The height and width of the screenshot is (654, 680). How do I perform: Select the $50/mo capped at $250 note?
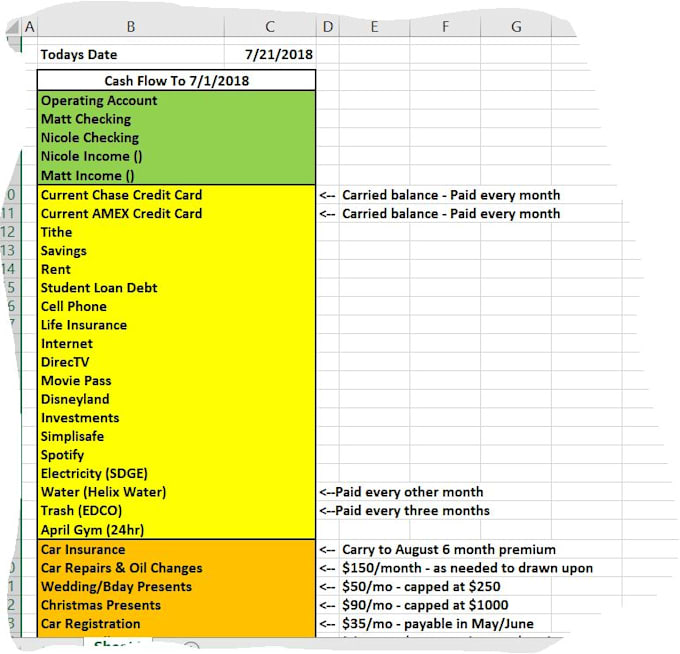[421, 586]
